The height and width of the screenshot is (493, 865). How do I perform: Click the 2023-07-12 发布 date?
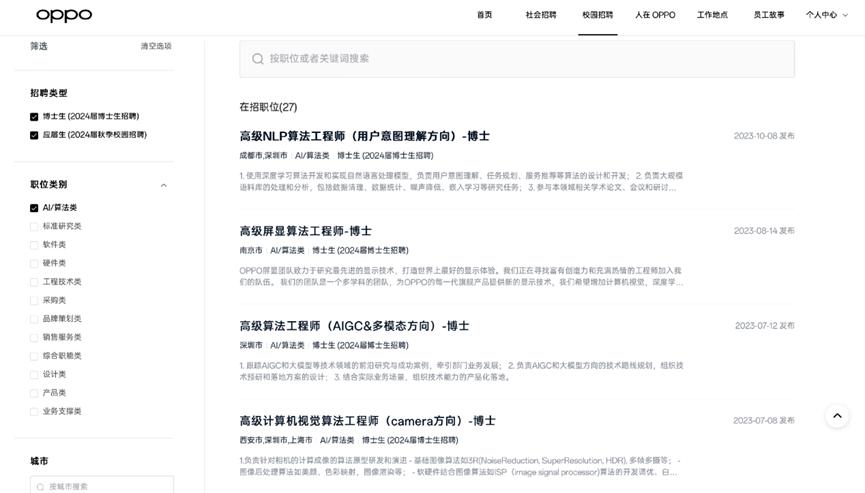(765, 325)
